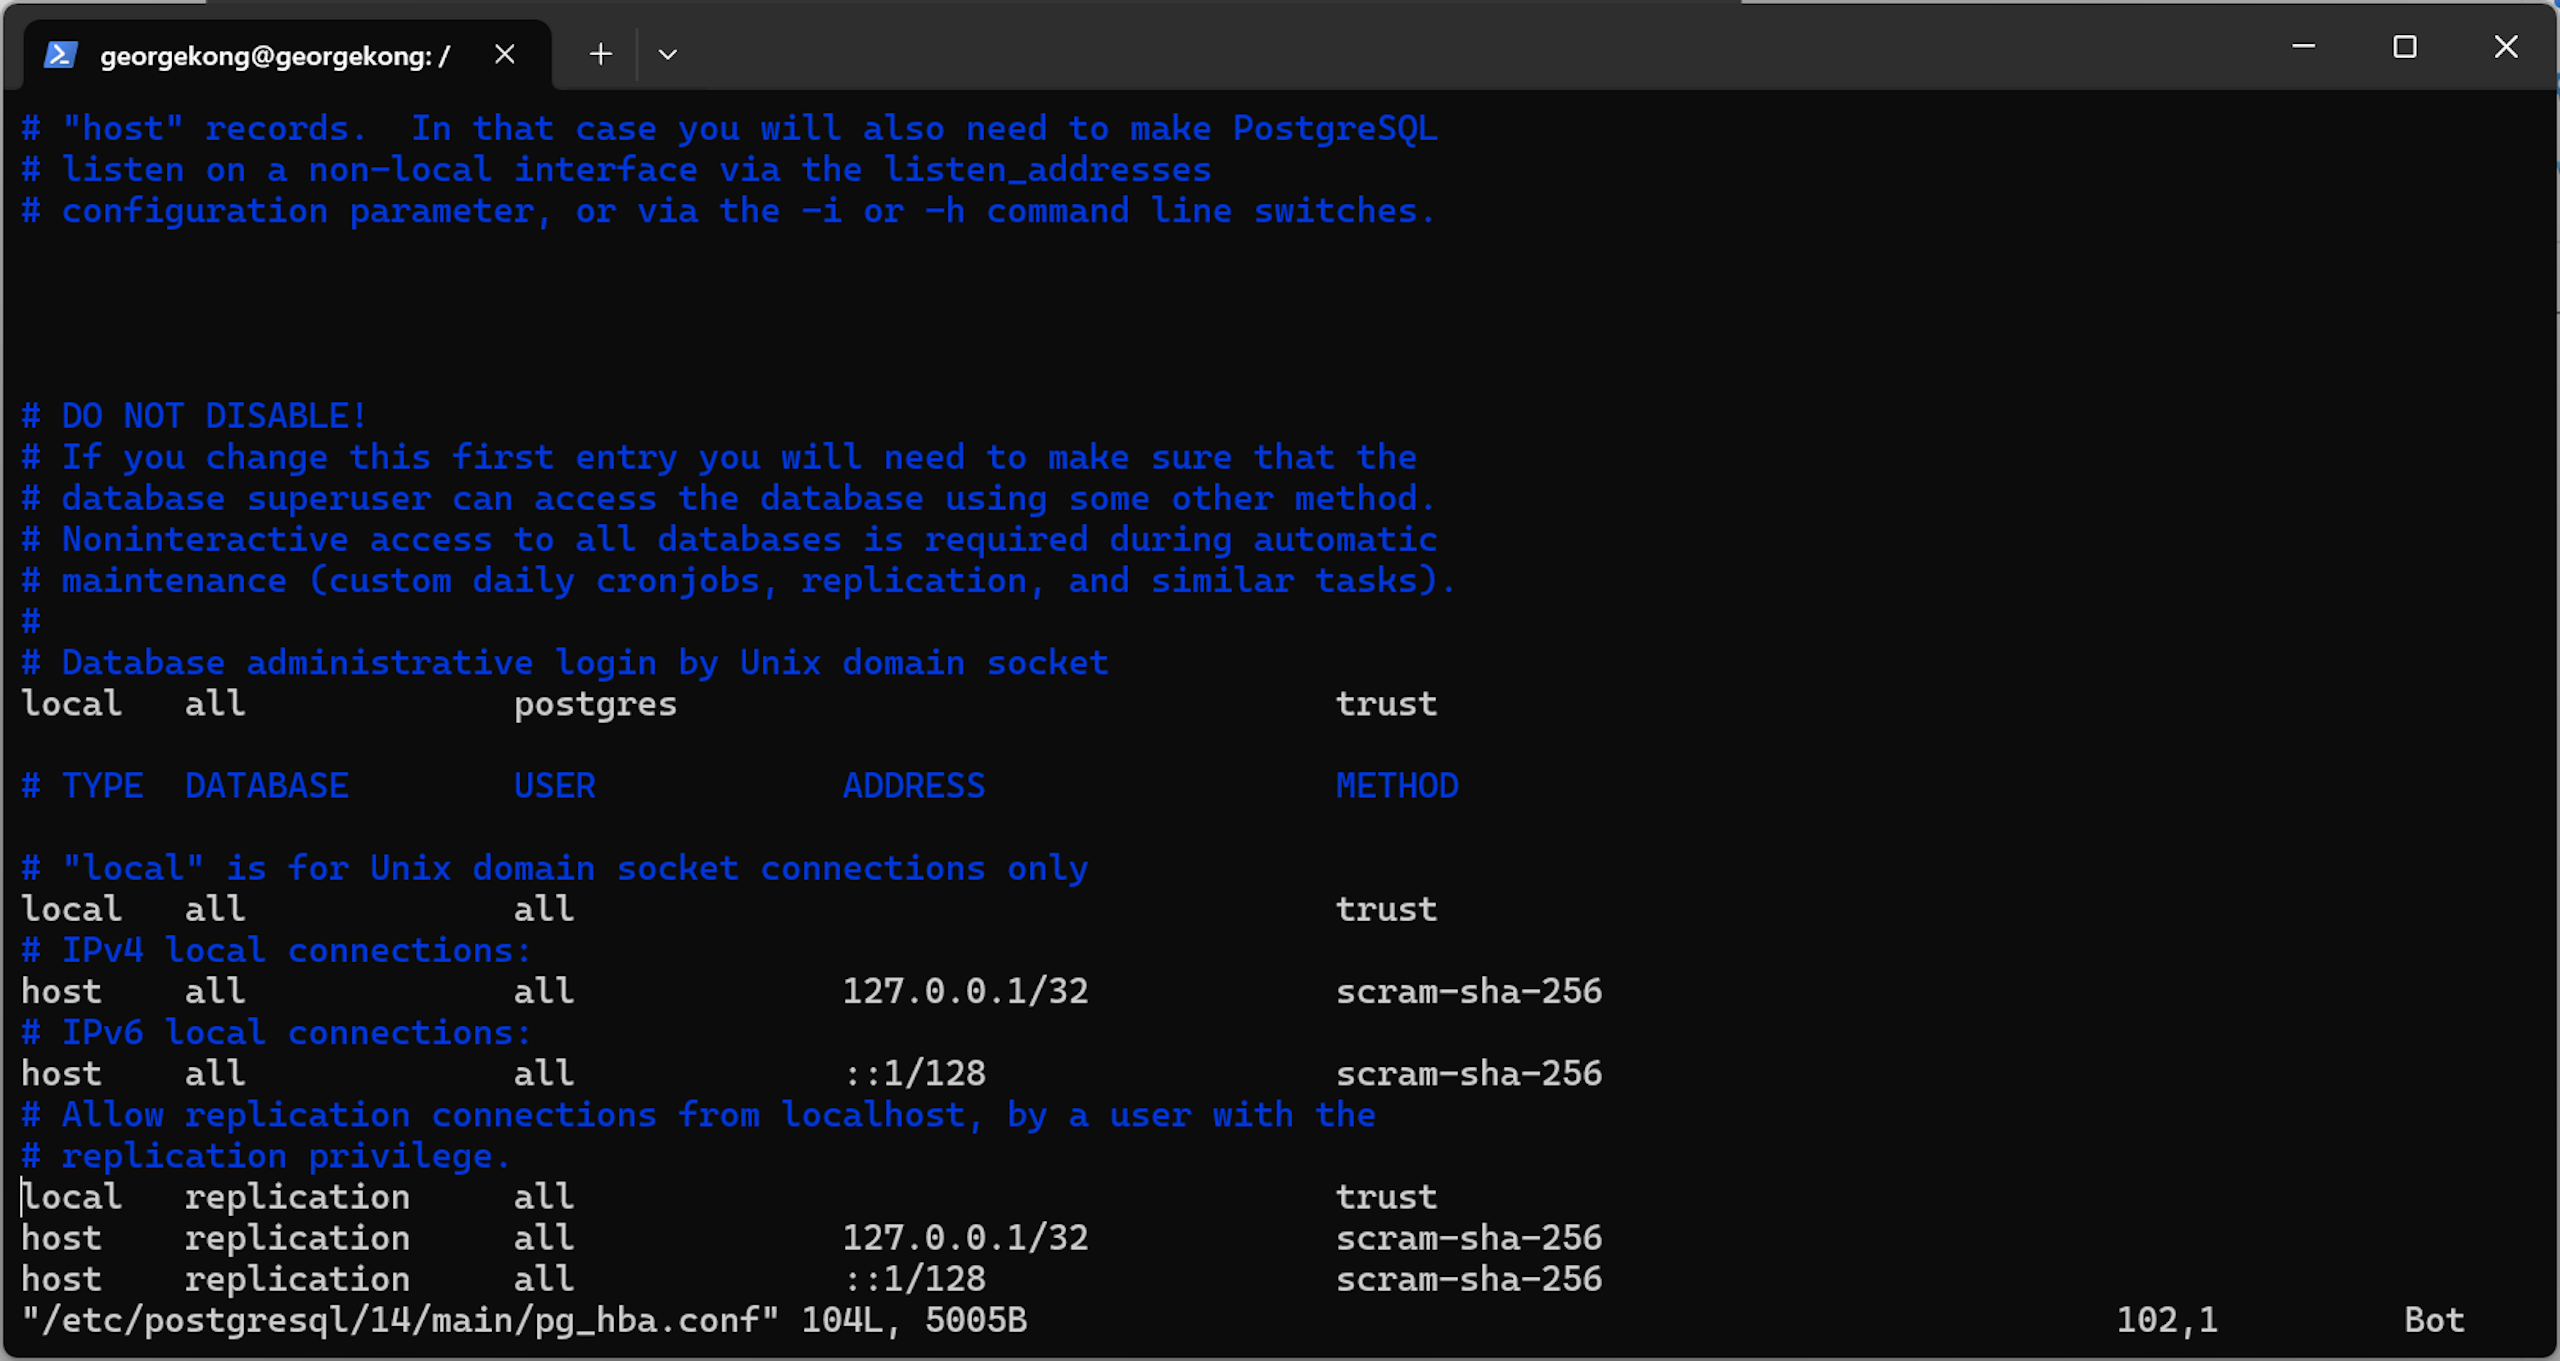
Task: Close the terminal window
Action: point(2505,47)
